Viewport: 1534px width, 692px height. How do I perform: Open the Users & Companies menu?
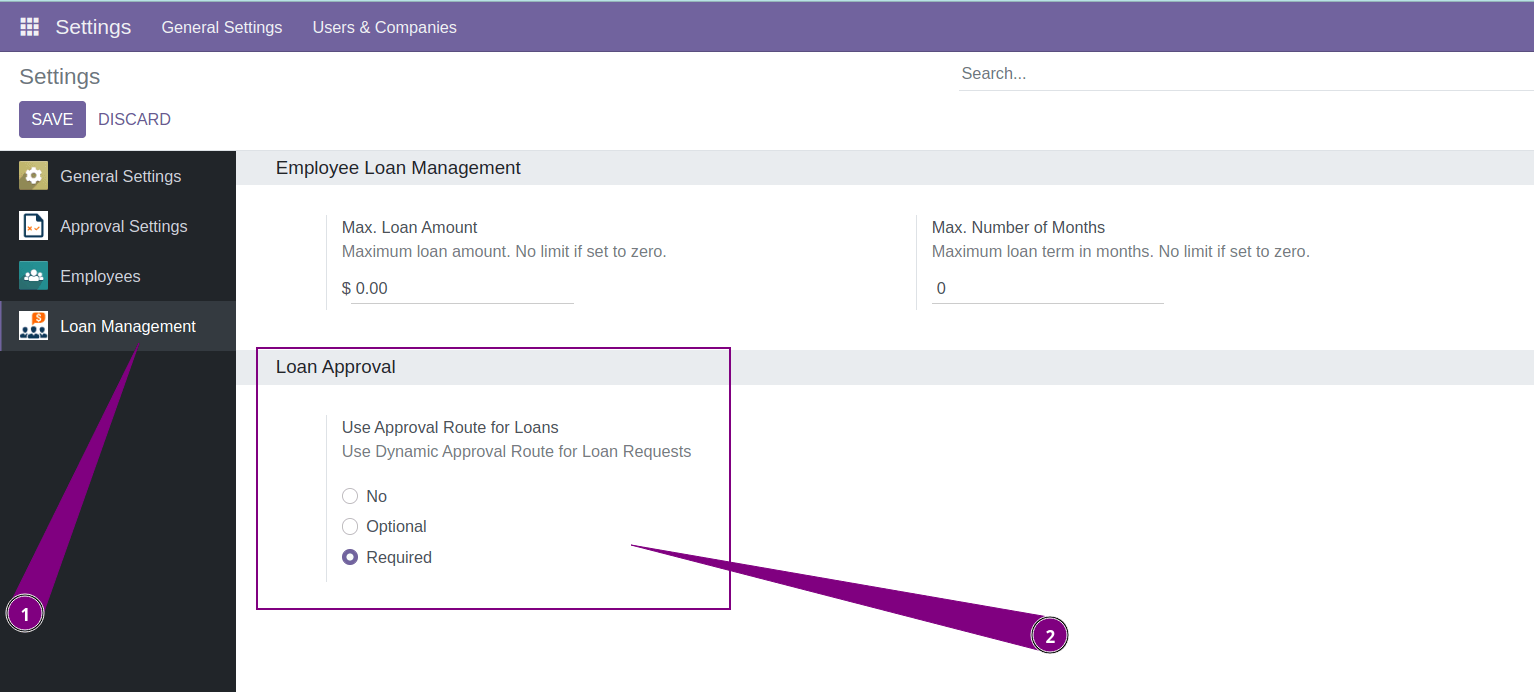tap(384, 27)
